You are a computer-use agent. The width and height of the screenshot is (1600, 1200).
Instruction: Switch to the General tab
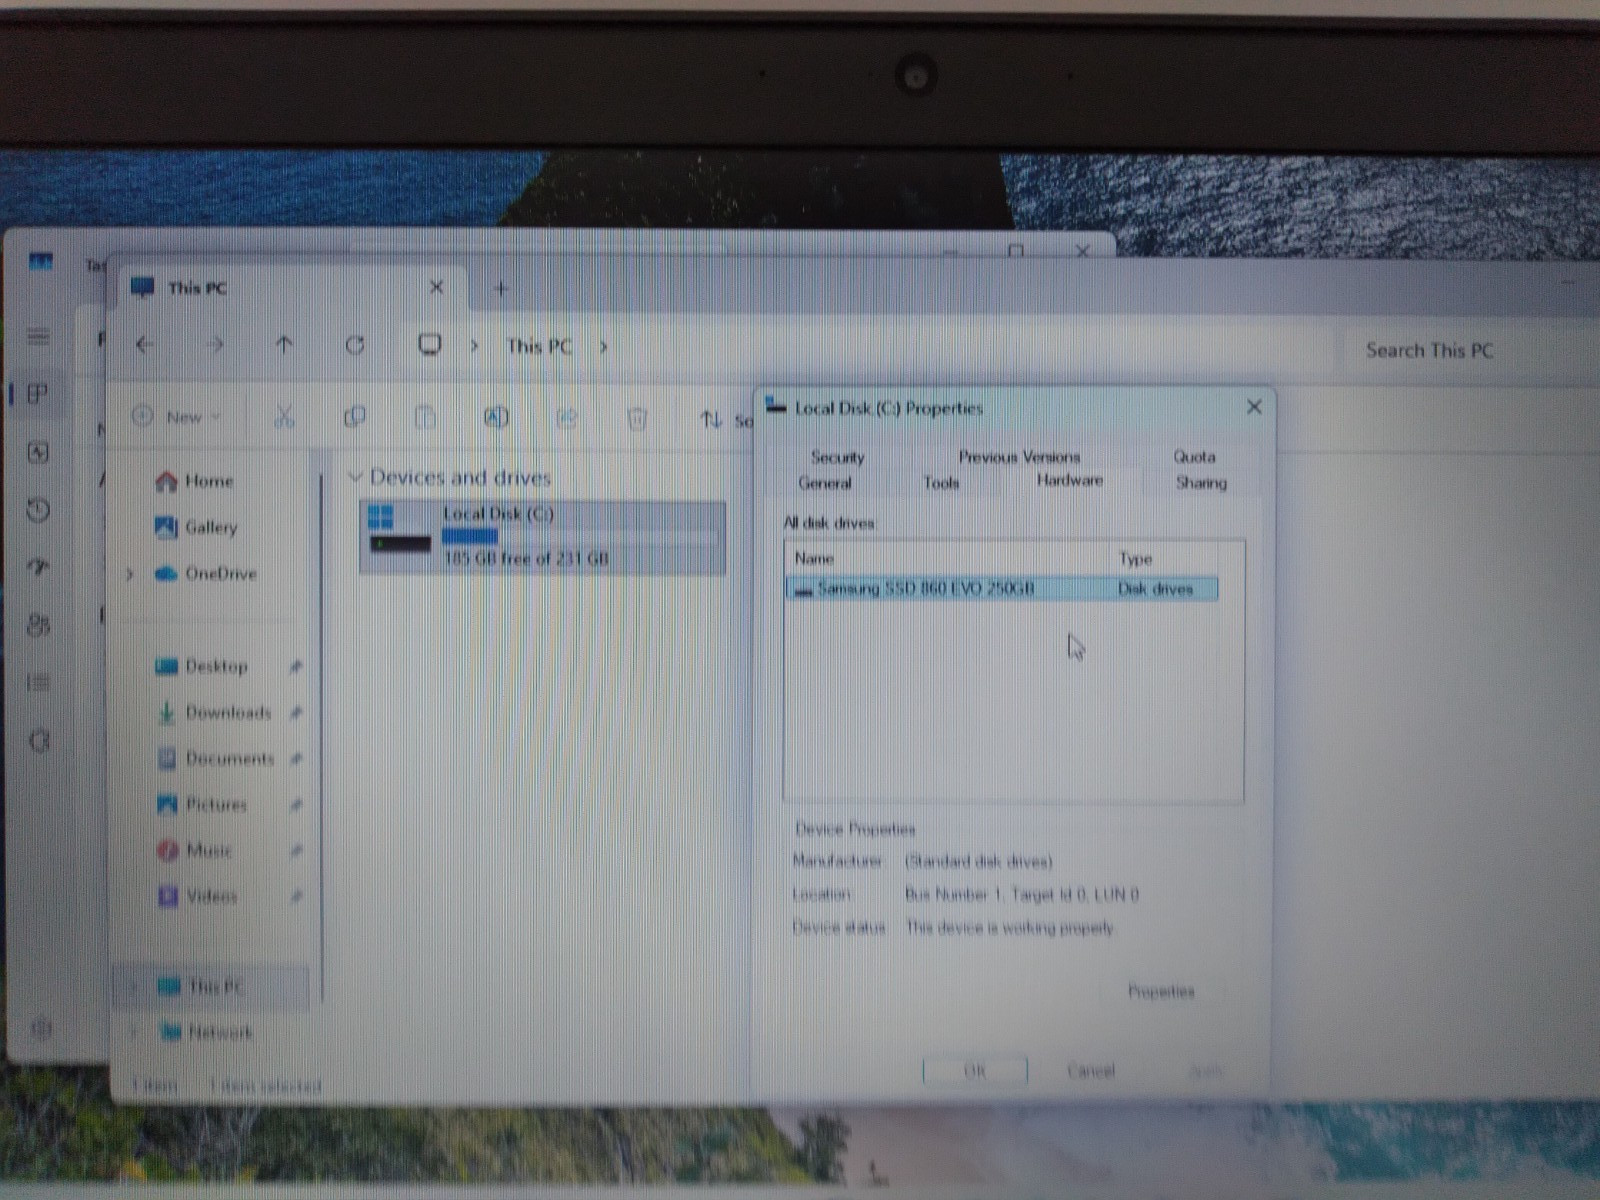(825, 483)
